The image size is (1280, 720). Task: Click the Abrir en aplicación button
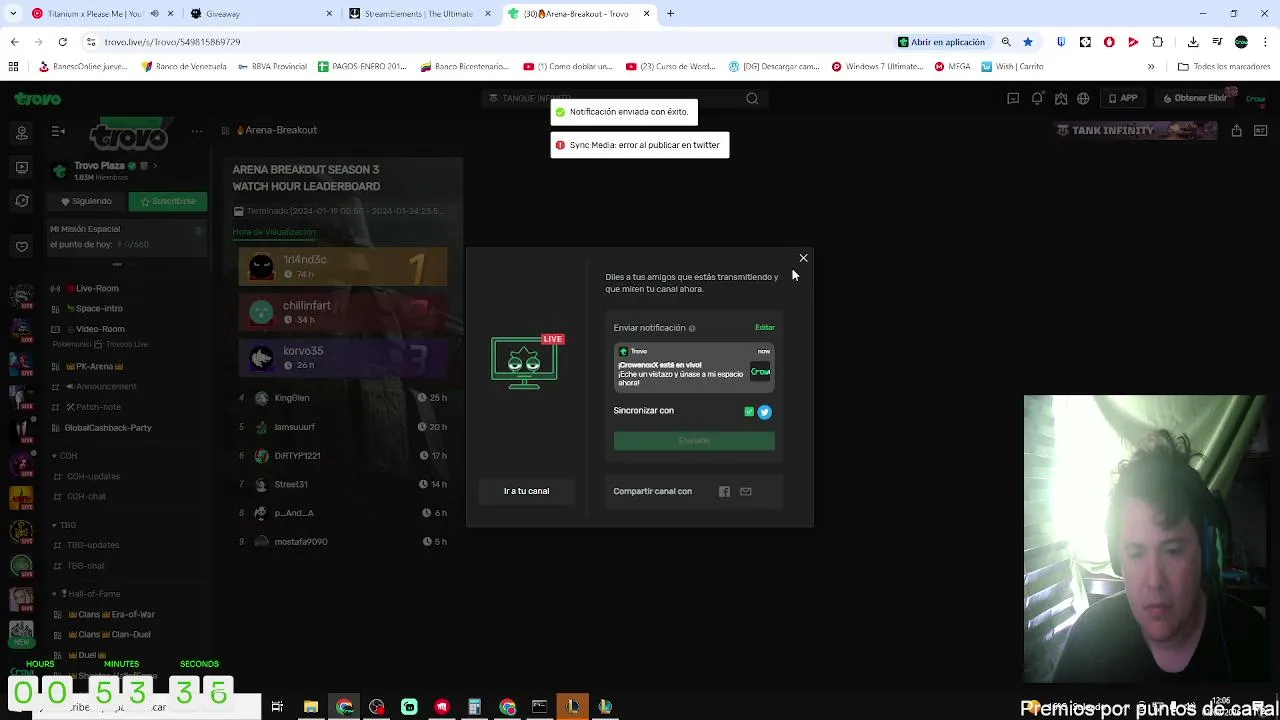[942, 42]
